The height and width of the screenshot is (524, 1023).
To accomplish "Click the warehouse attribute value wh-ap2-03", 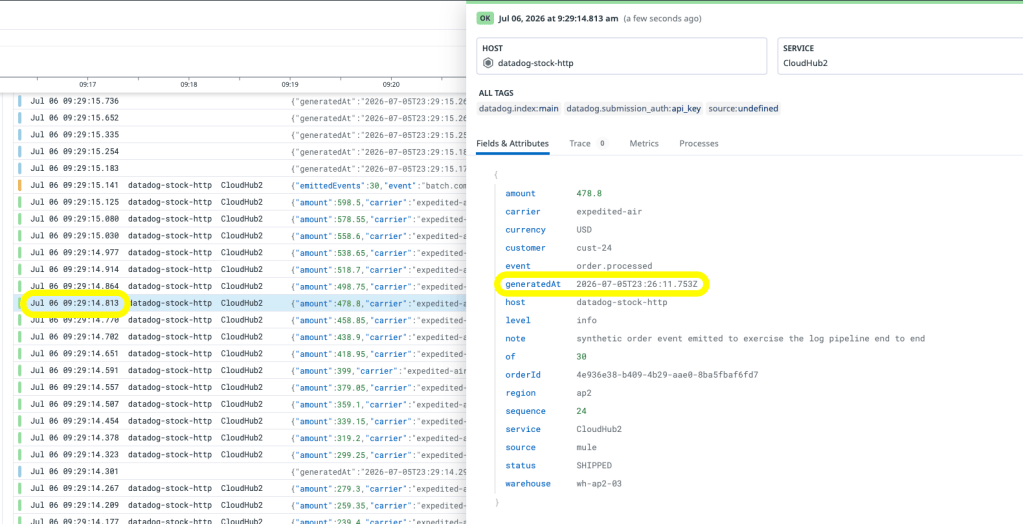I will coord(599,484).
